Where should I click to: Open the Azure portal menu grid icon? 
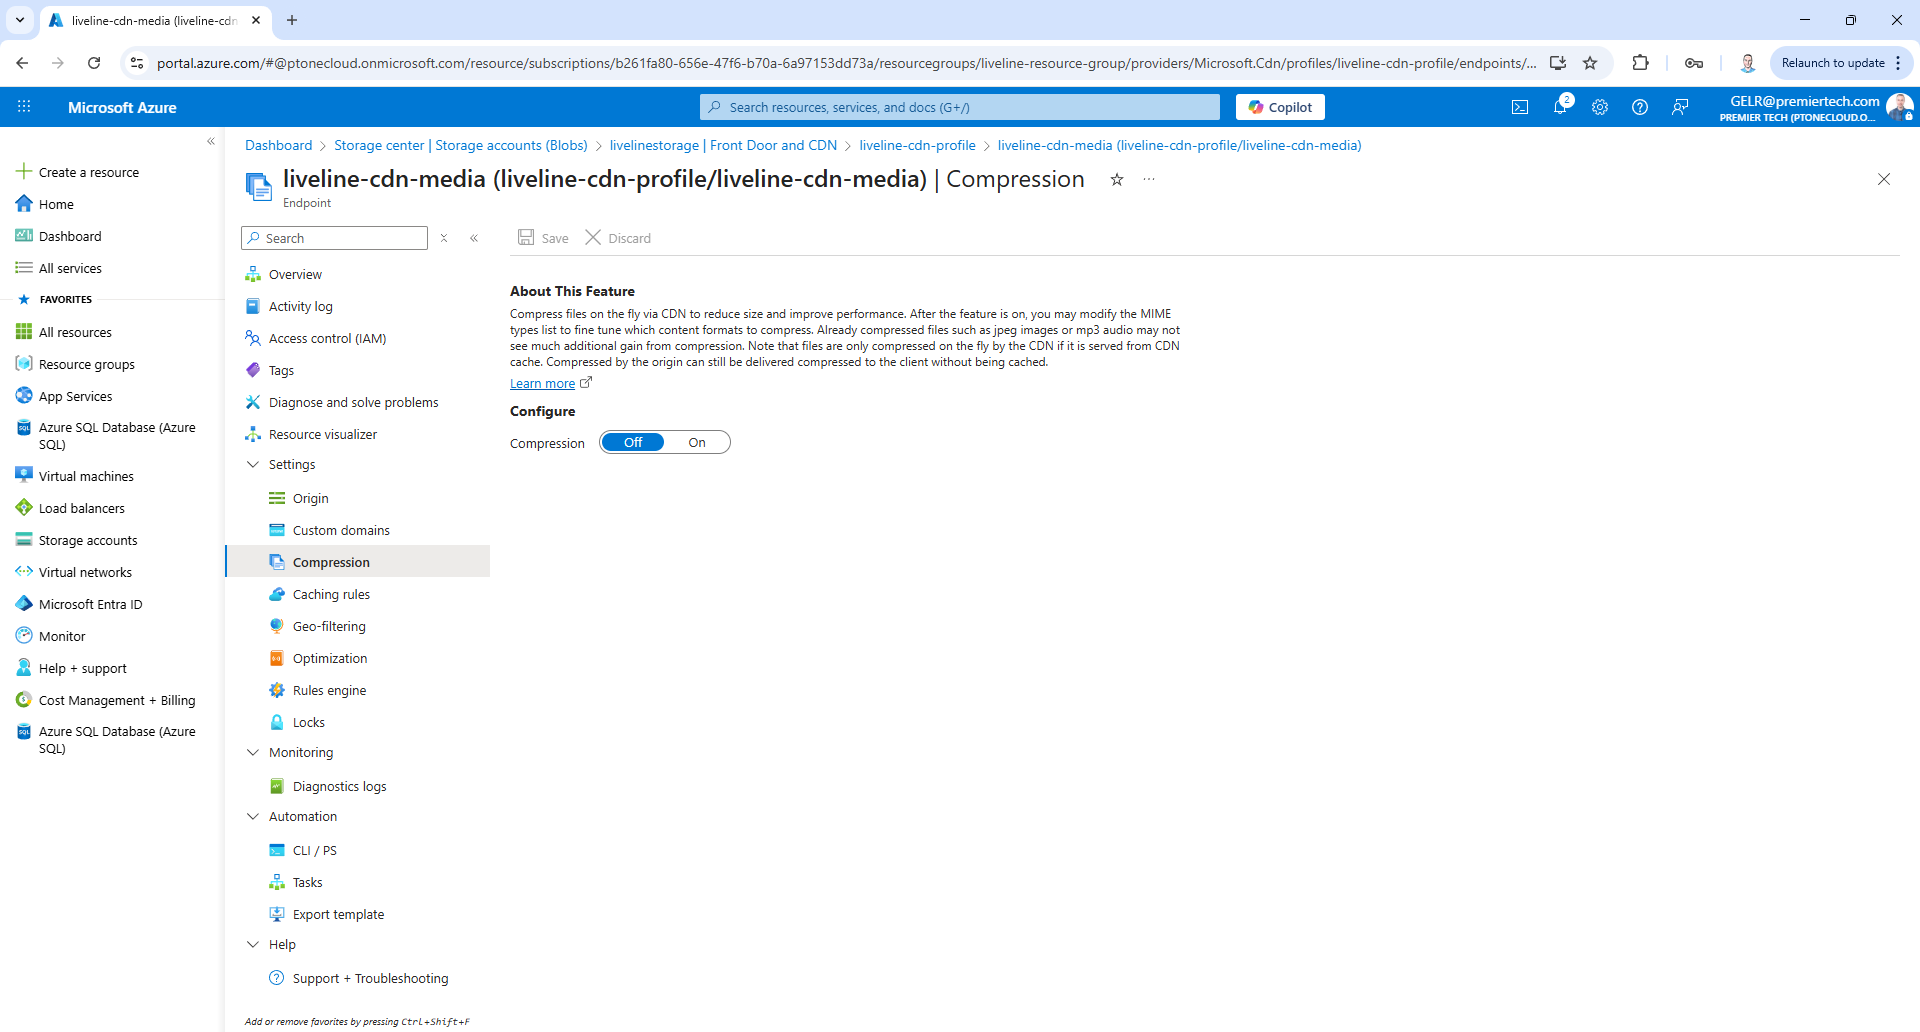(24, 107)
